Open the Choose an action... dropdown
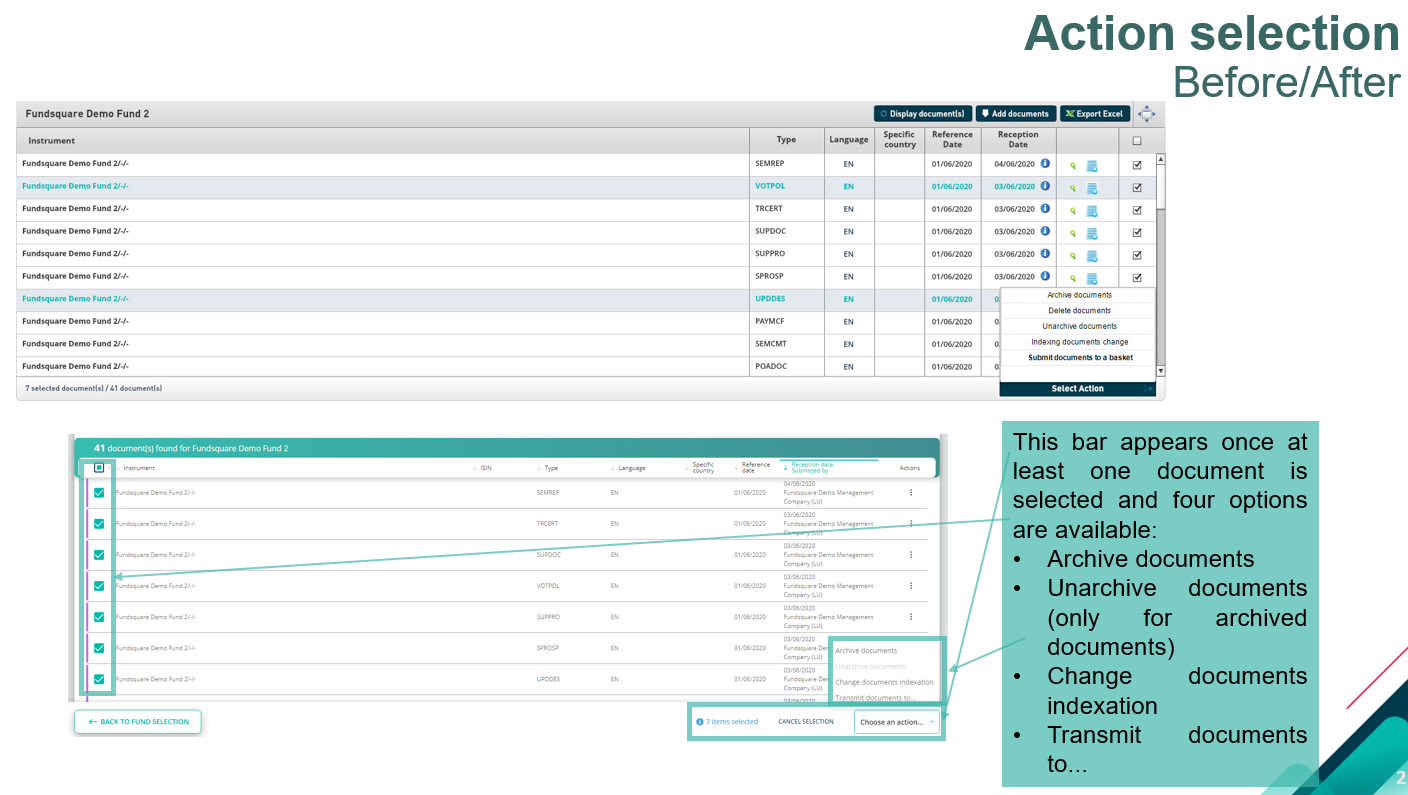 tap(897, 722)
